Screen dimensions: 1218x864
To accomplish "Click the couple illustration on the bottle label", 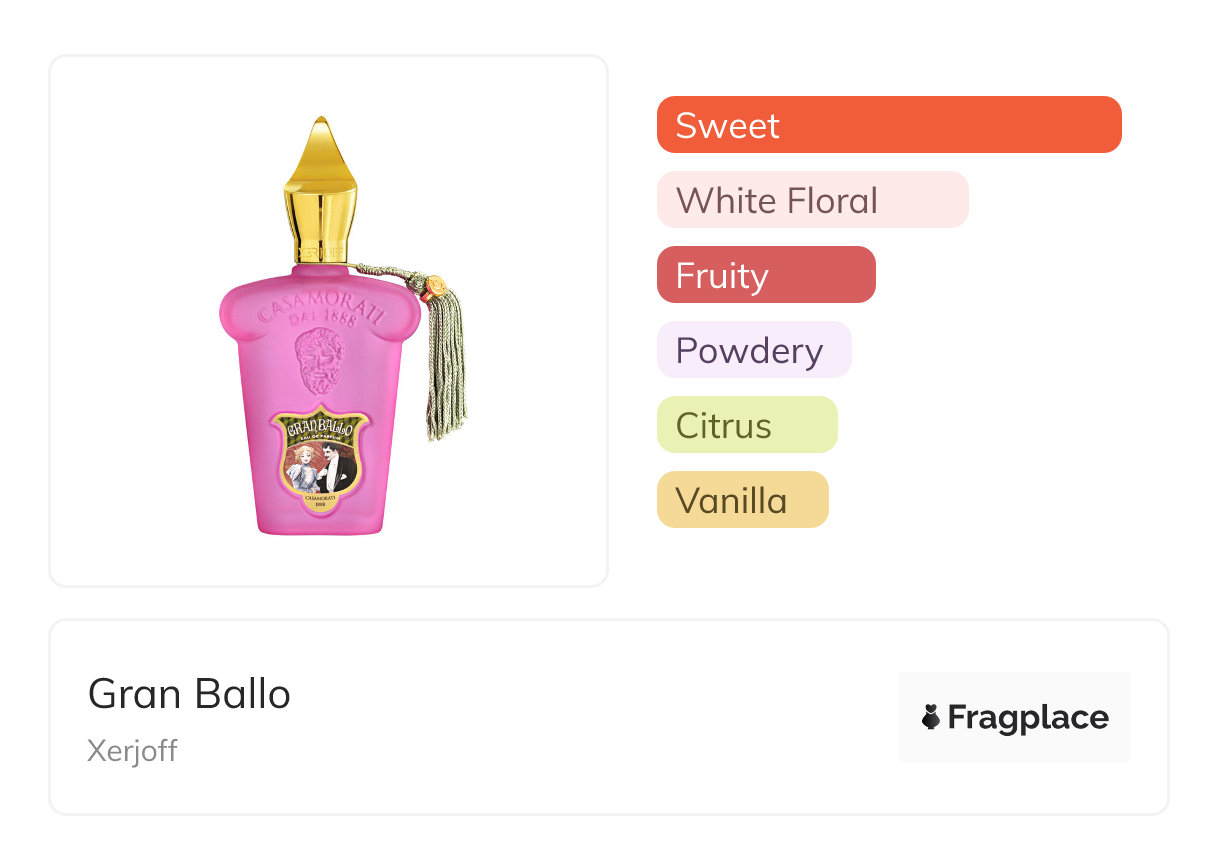I will tap(320, 465).
